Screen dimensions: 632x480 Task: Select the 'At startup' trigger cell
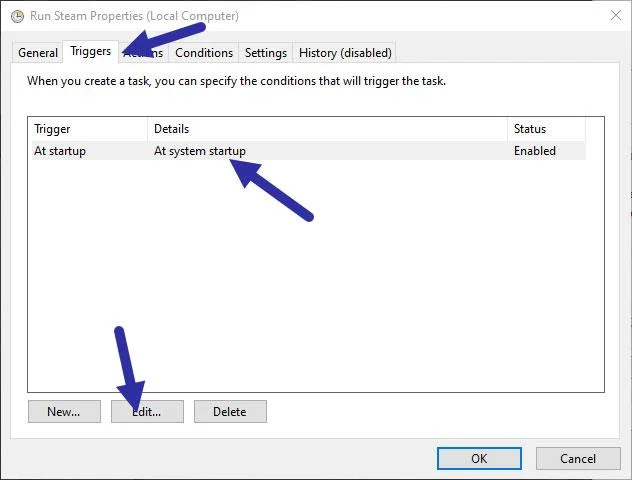(x=89, y=151)
